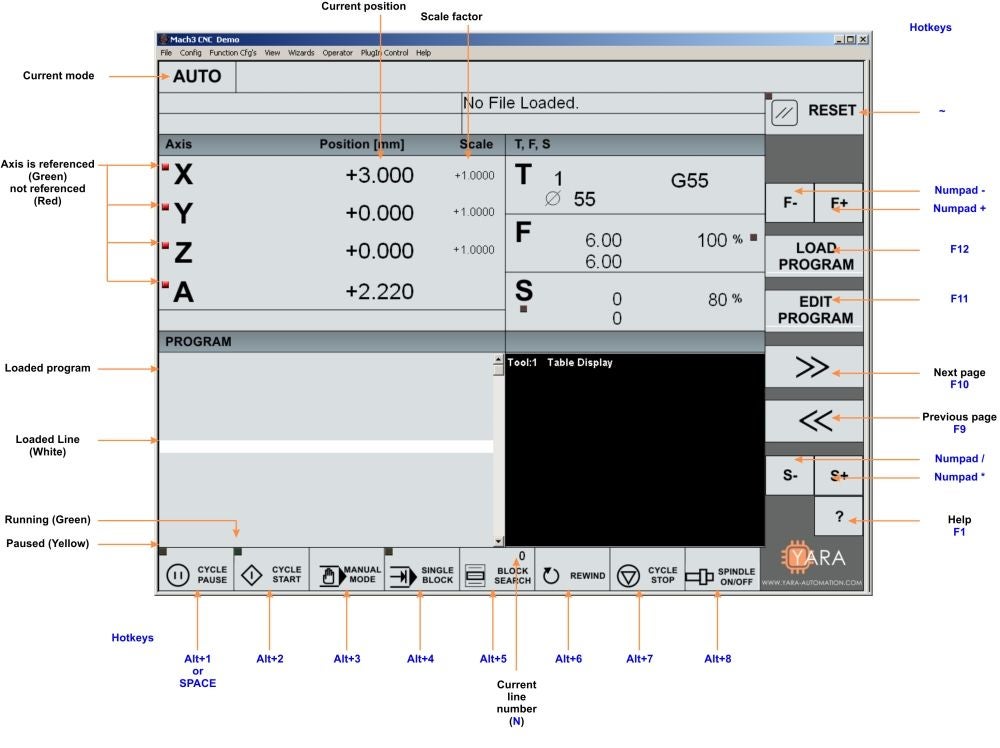Enable Single Block execution
This screenshot has height=748, width=1000.
click(x=421, y=575)
